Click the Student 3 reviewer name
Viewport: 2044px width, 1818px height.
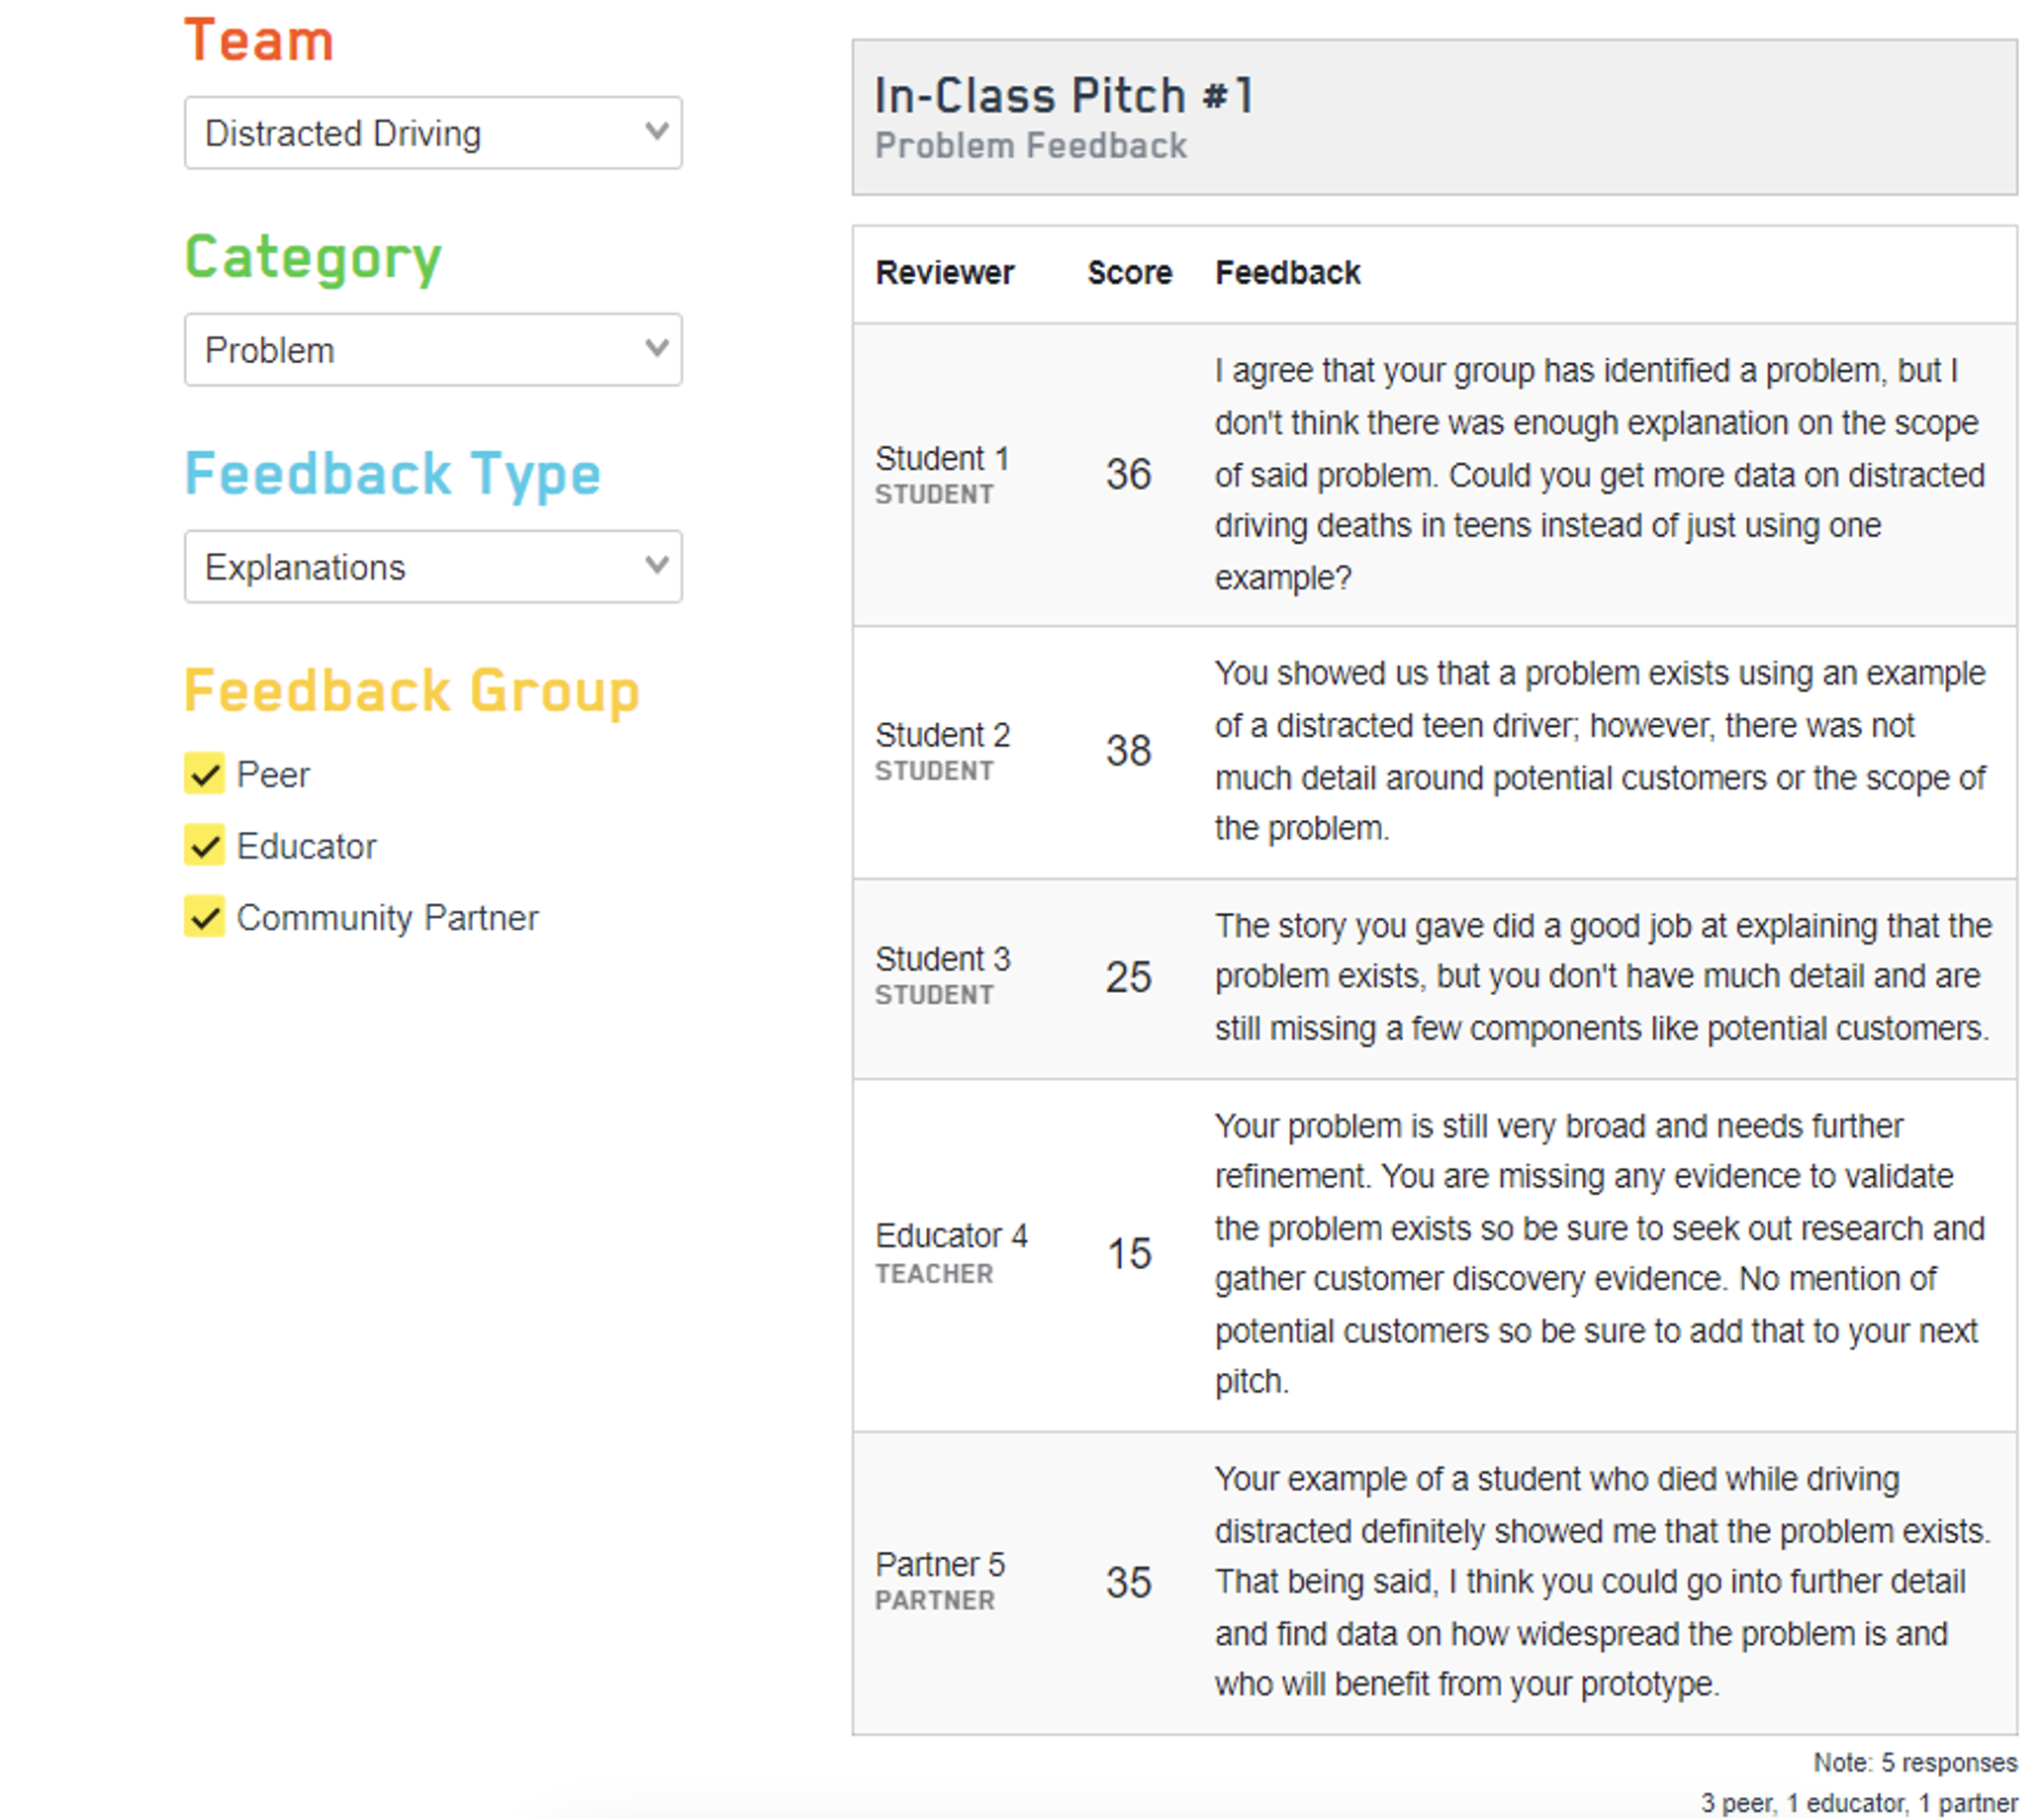942,959
